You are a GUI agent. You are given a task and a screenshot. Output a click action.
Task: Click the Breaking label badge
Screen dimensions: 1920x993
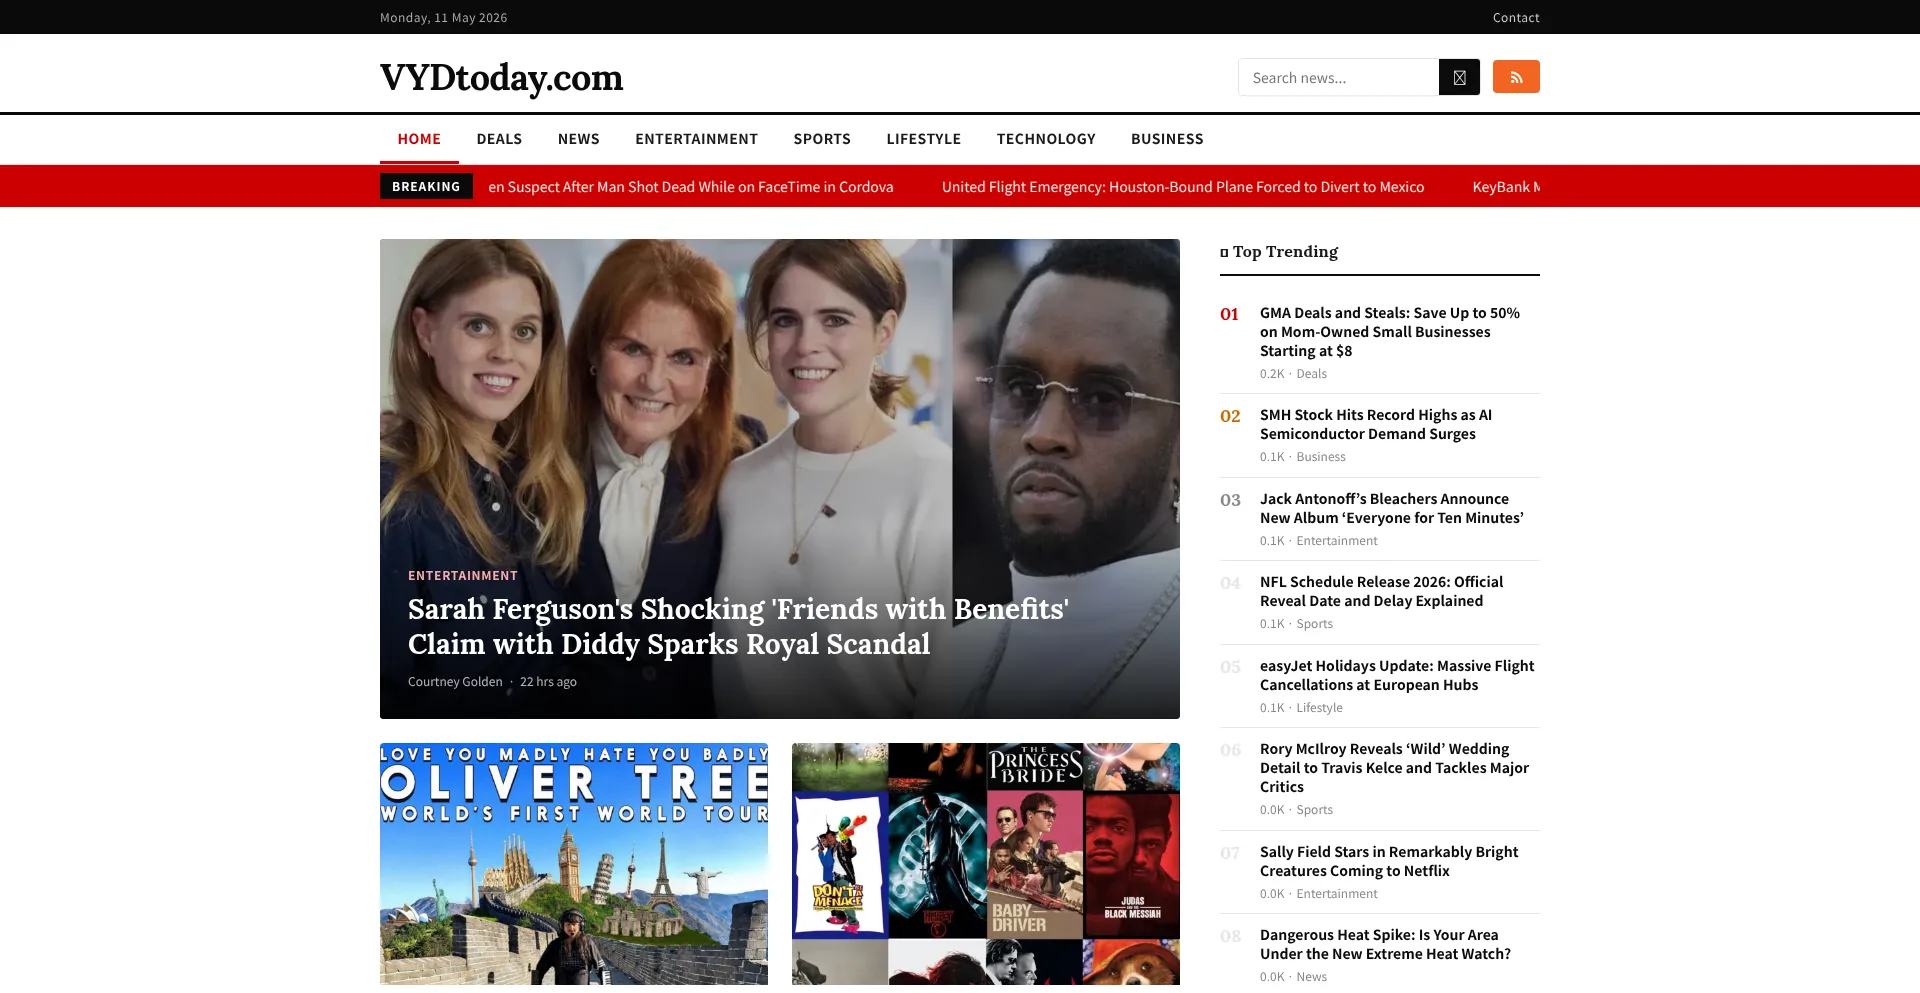pos(426,186)
